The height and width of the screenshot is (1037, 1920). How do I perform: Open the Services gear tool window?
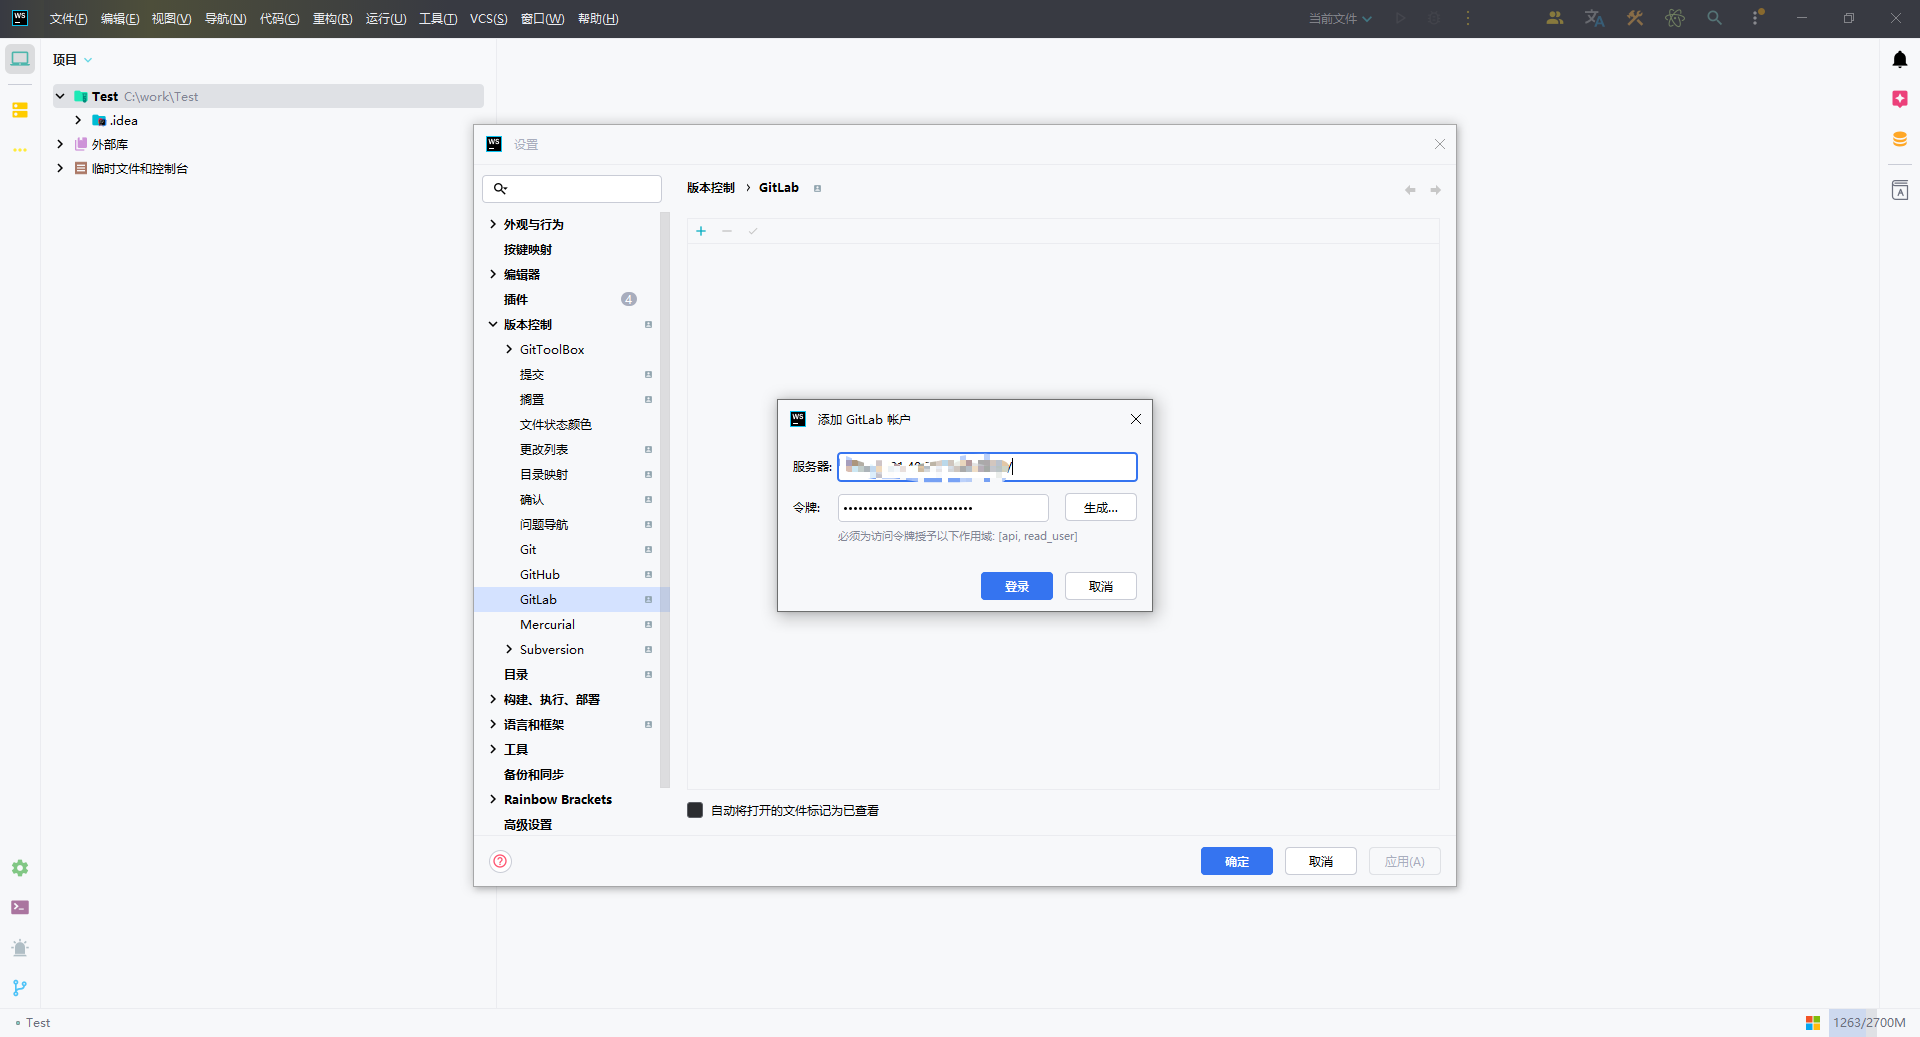coord(20,868)
